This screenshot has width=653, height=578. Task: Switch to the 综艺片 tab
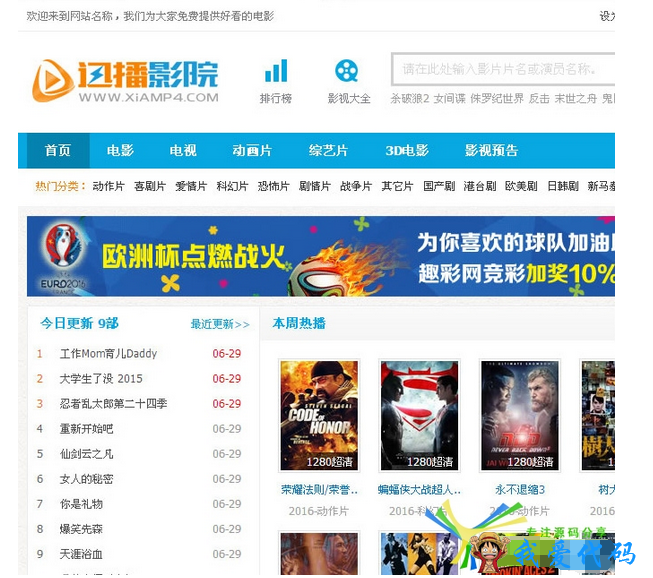click(329, 150)
